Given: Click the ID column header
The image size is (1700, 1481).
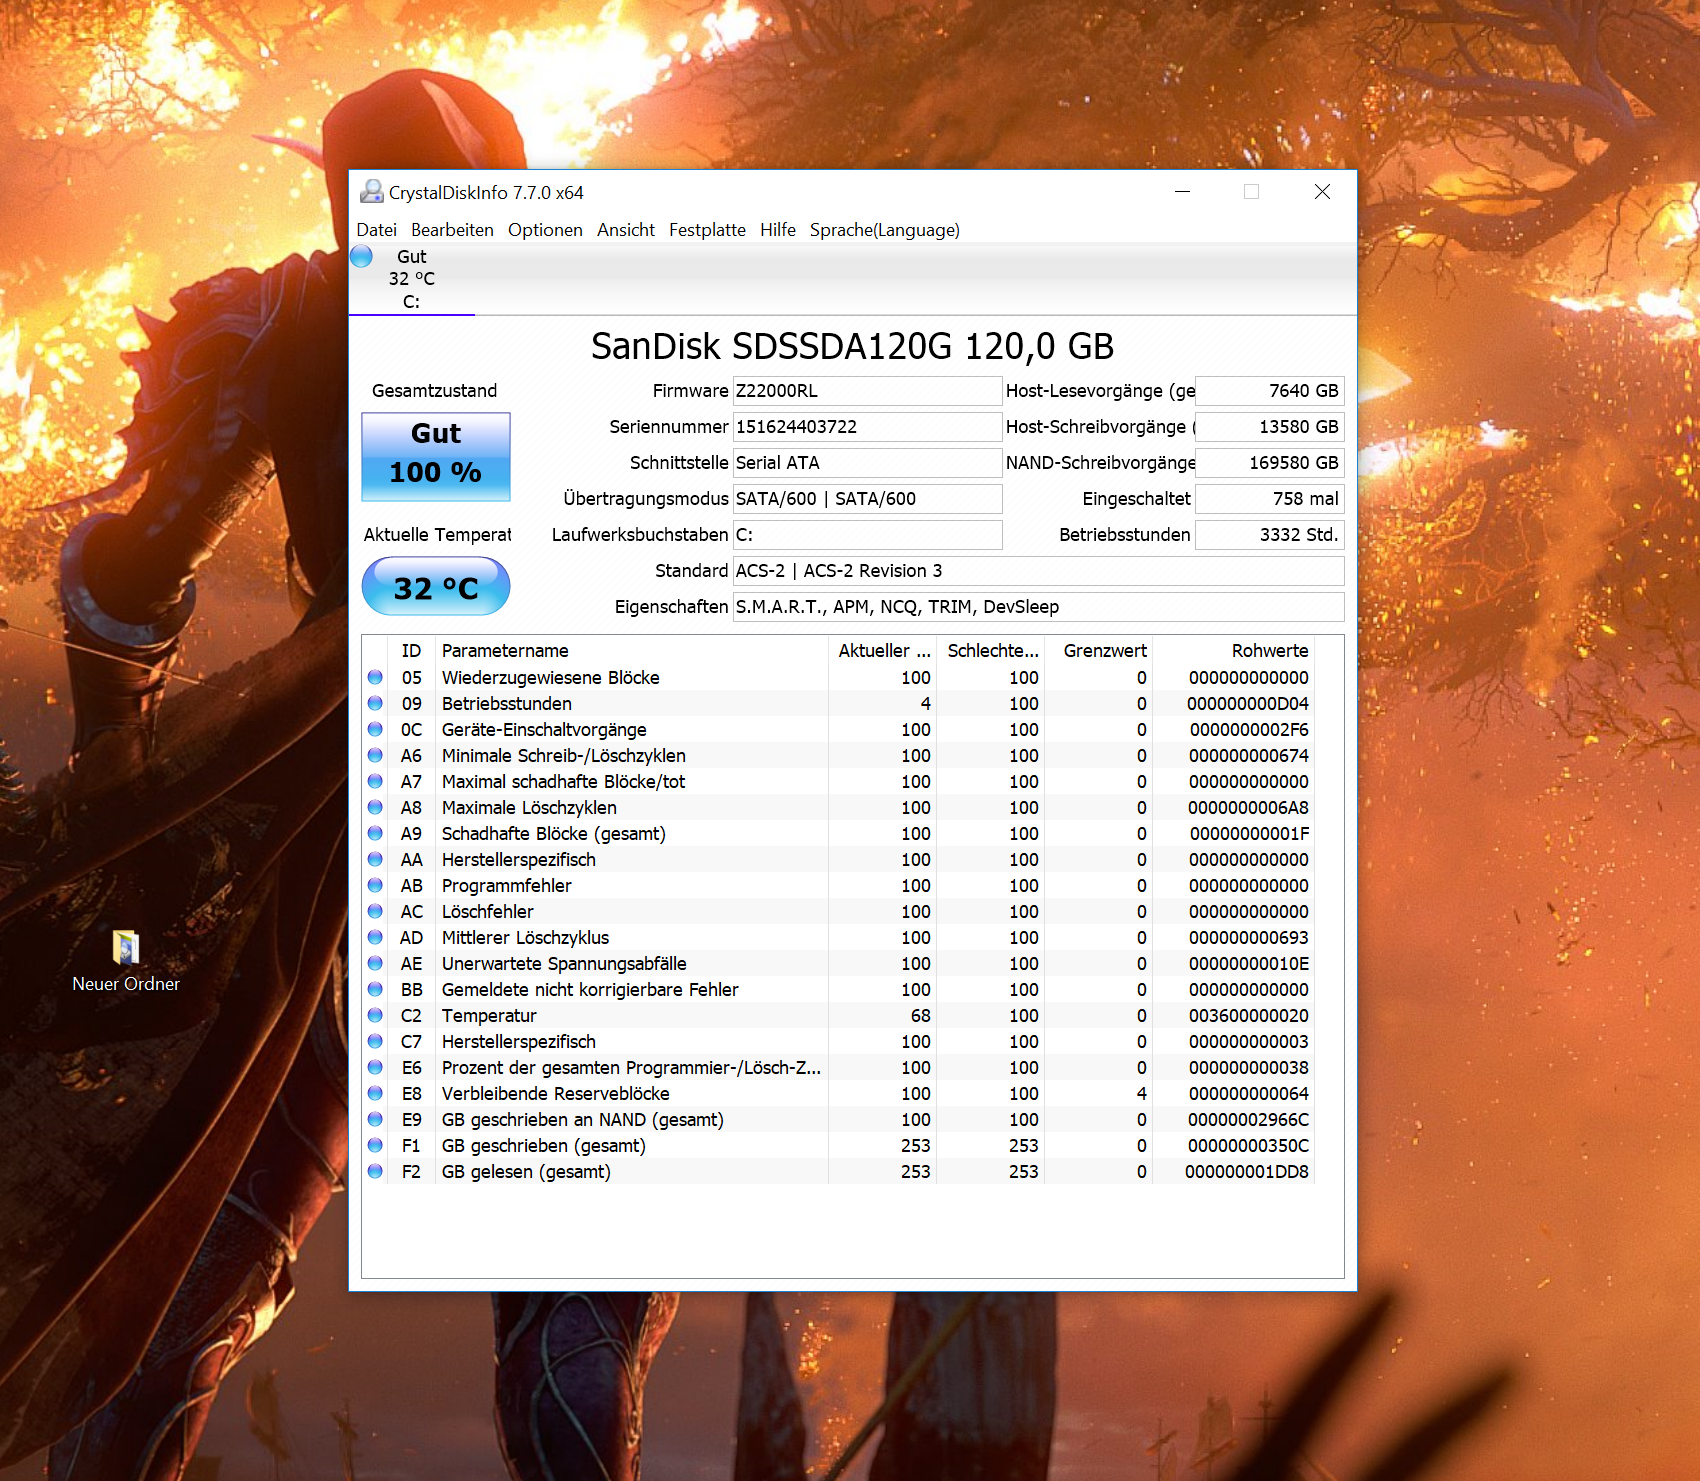Looking at the screenshot, I should click(411, 651).
